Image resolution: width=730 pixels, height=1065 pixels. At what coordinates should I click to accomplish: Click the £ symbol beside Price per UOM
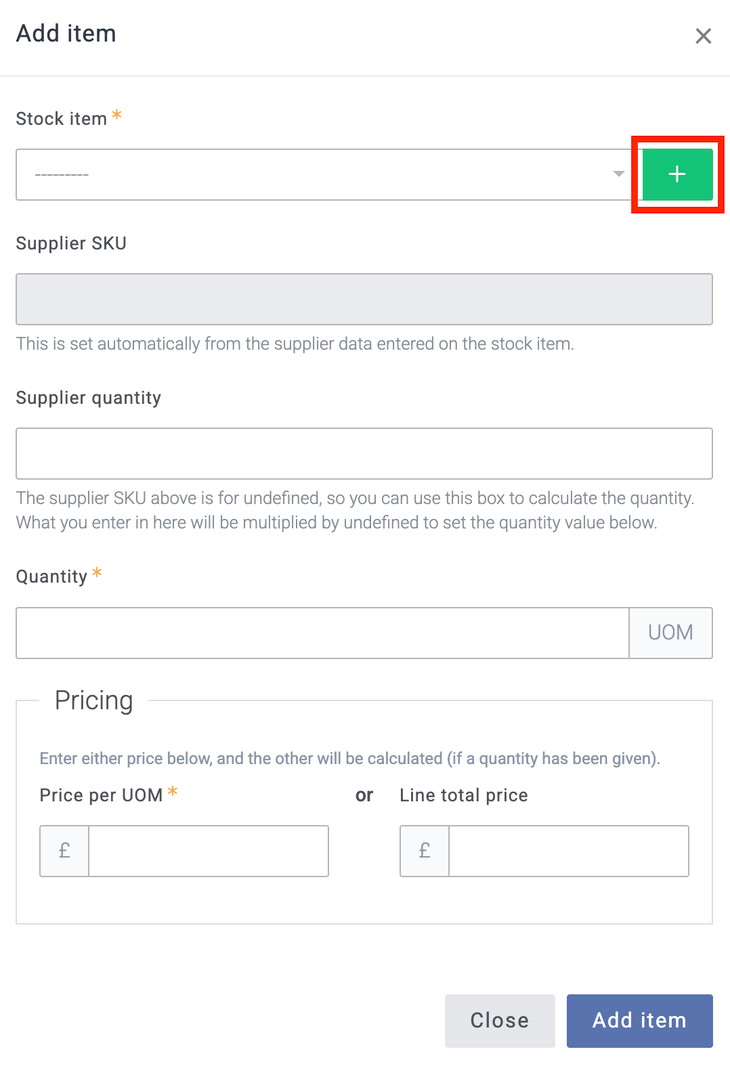tap(64, 851)
